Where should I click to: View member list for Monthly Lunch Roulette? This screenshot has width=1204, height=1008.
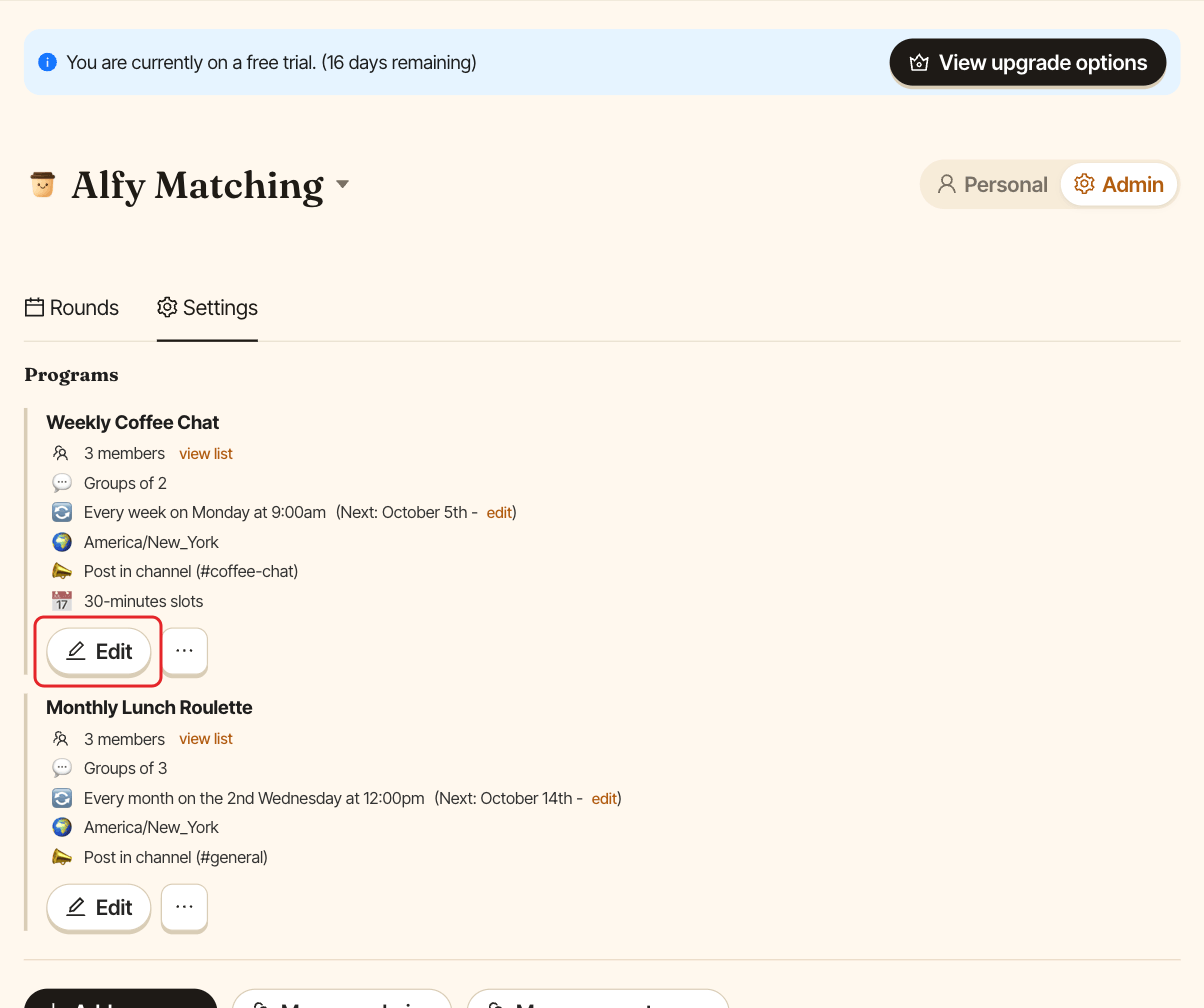pyautogui.click(x=206, y=739)
